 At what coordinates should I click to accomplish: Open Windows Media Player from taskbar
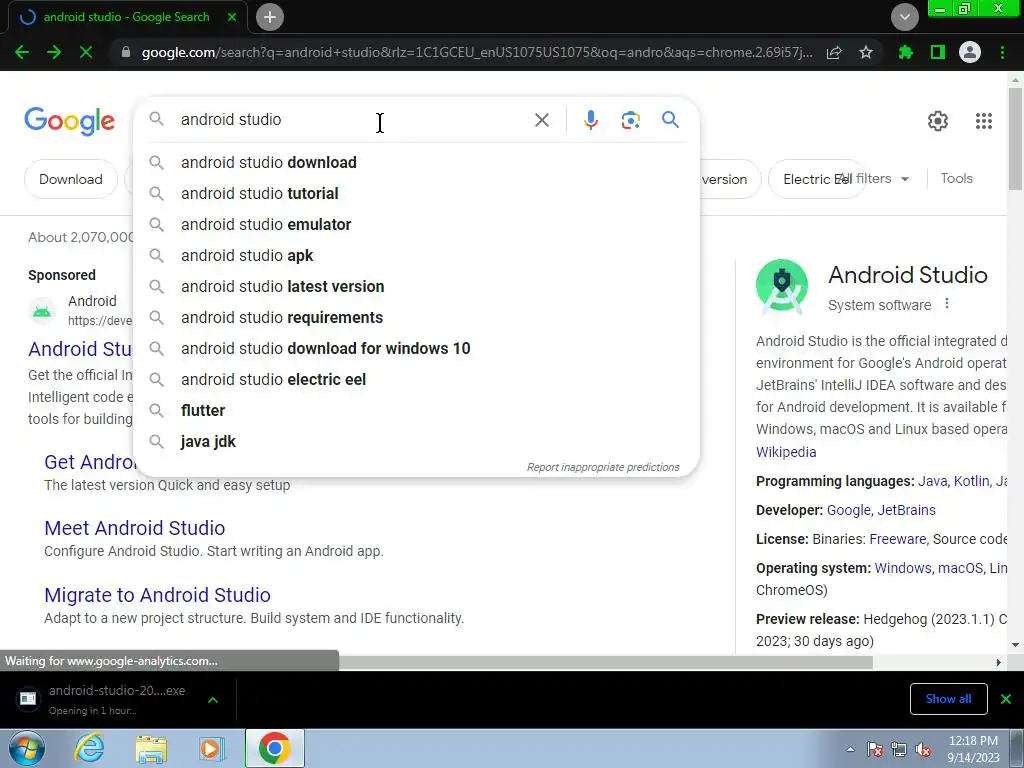[x=212, y=748]
